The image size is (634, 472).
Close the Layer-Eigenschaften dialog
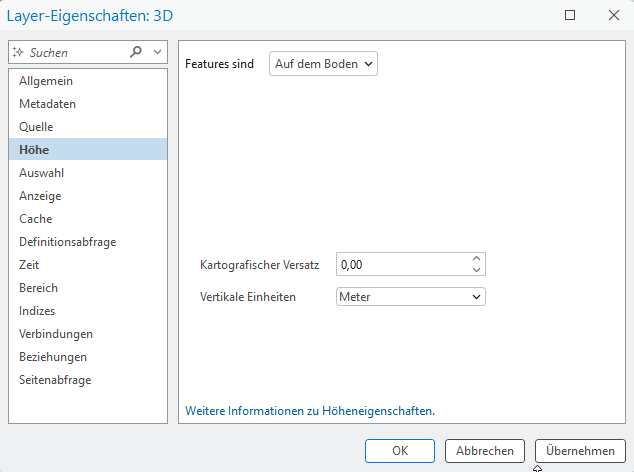(x=614, y=15)
